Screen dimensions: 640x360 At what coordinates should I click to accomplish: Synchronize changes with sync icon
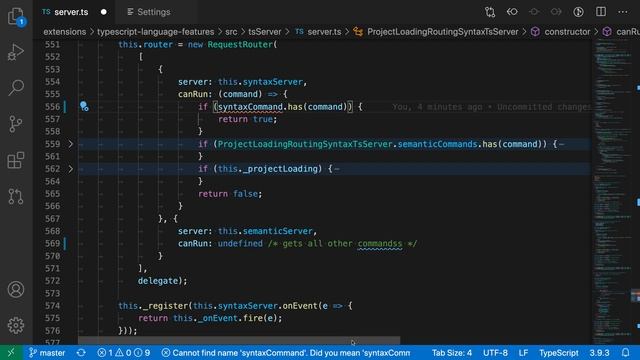(x=81, y=353)
